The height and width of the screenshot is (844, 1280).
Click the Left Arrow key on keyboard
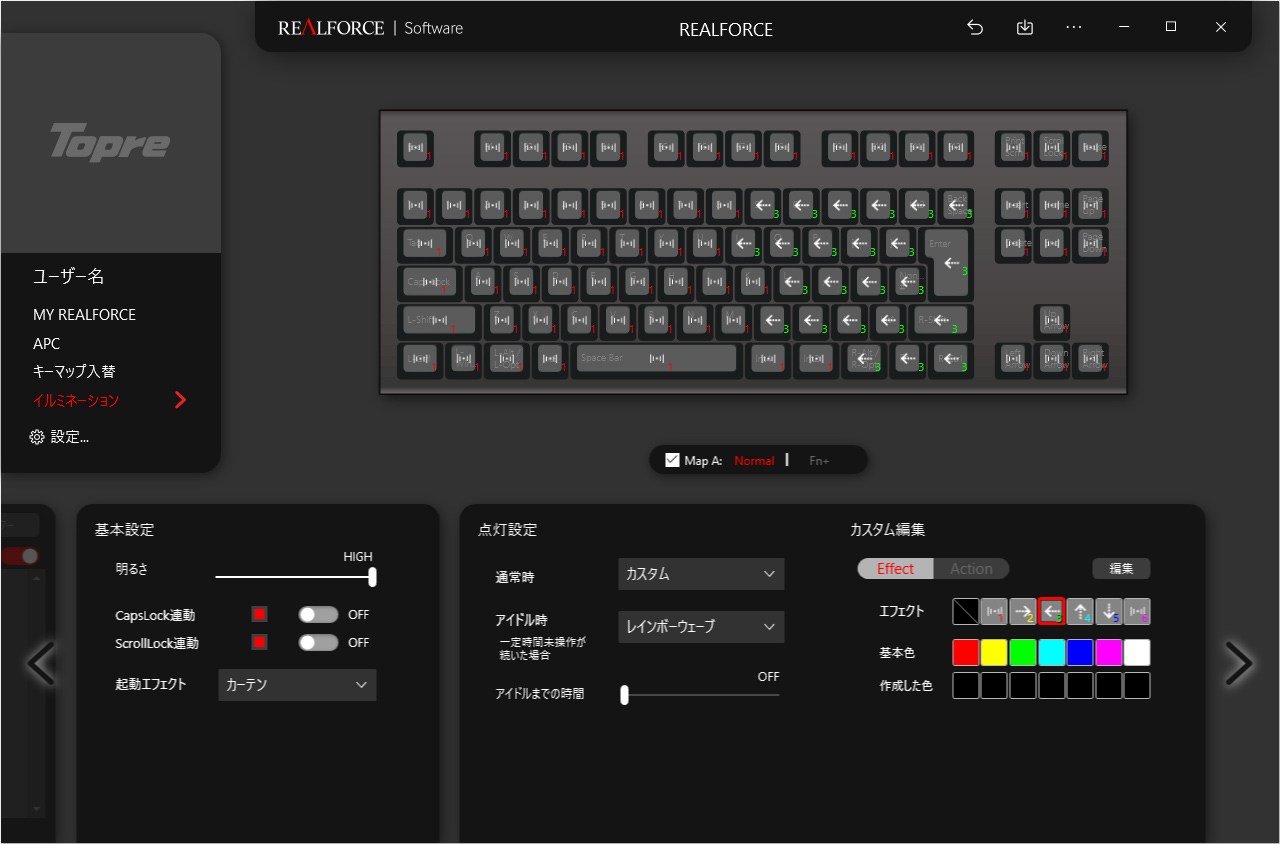pos(1014,359)
